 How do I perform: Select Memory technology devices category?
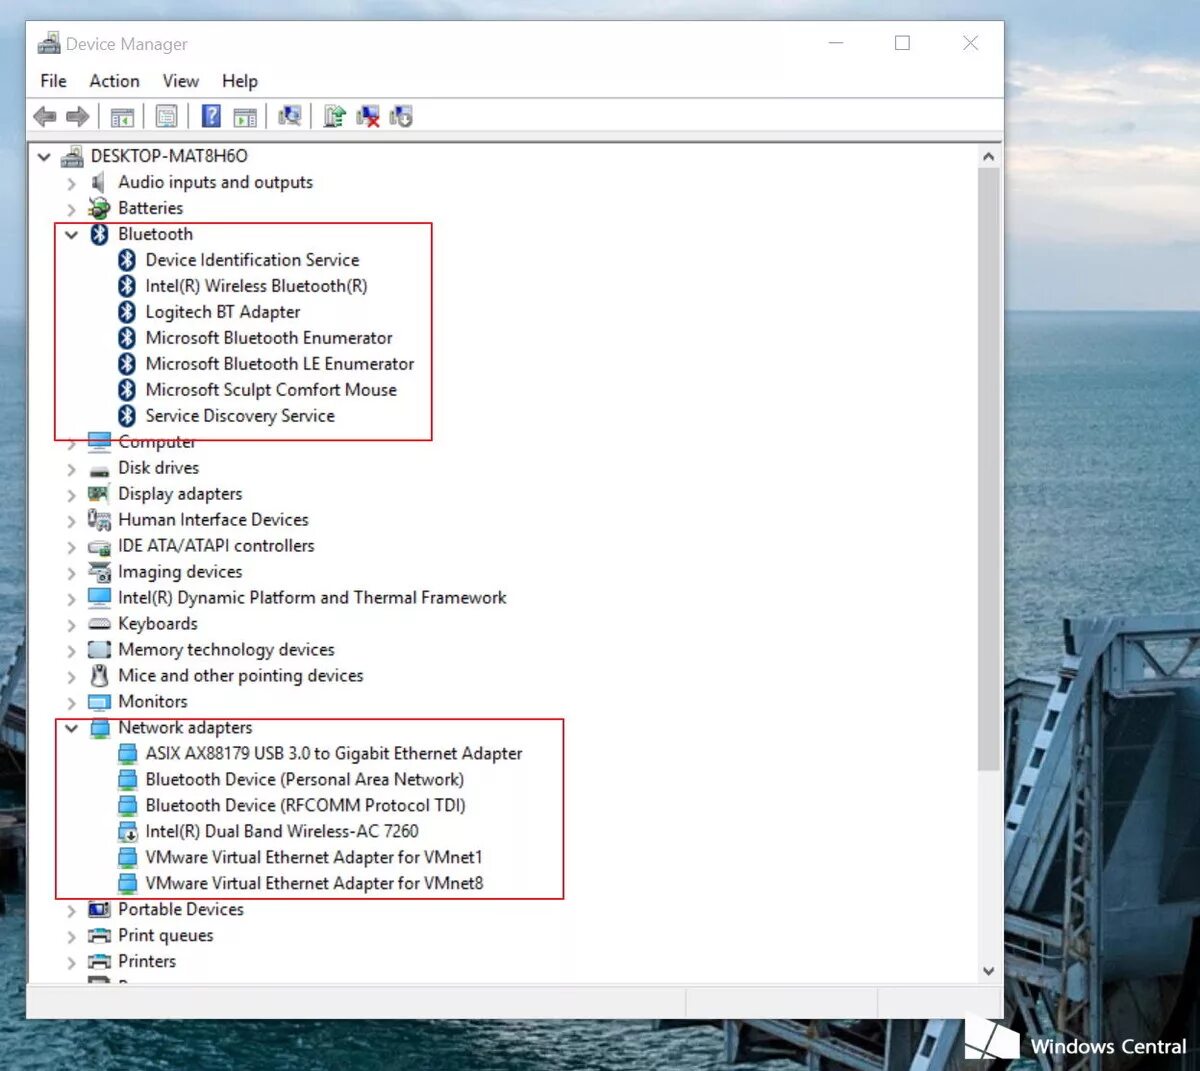point(226,650)
